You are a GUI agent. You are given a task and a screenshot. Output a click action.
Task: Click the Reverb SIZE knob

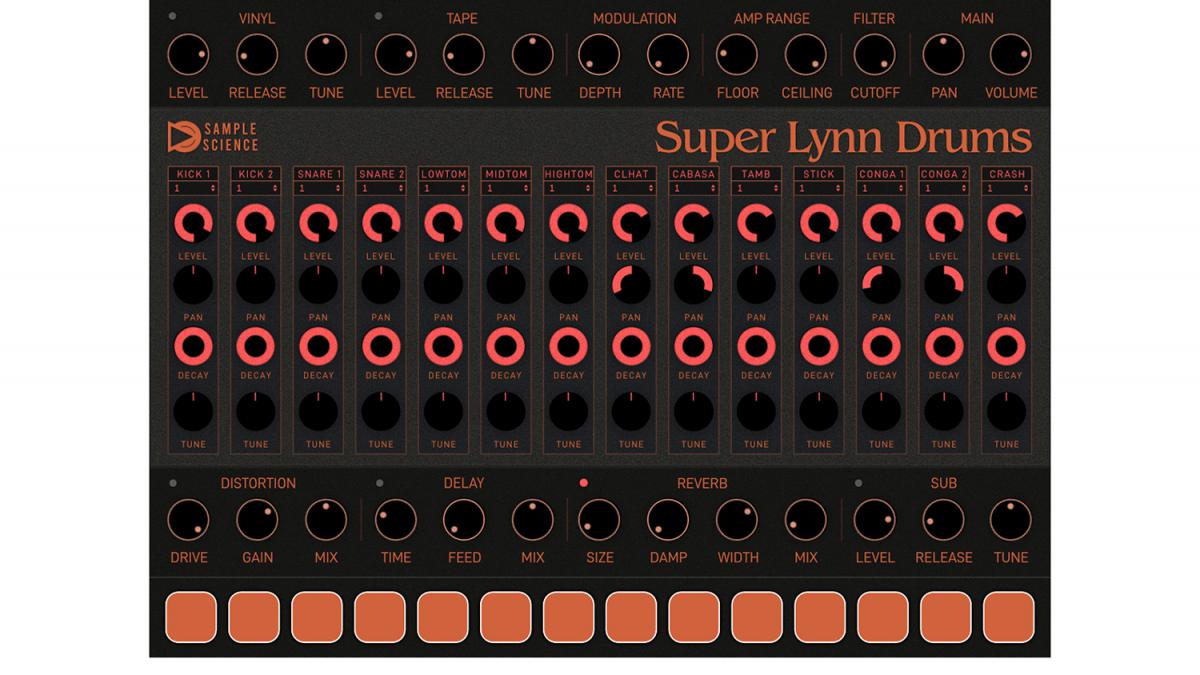coord(599,520)
